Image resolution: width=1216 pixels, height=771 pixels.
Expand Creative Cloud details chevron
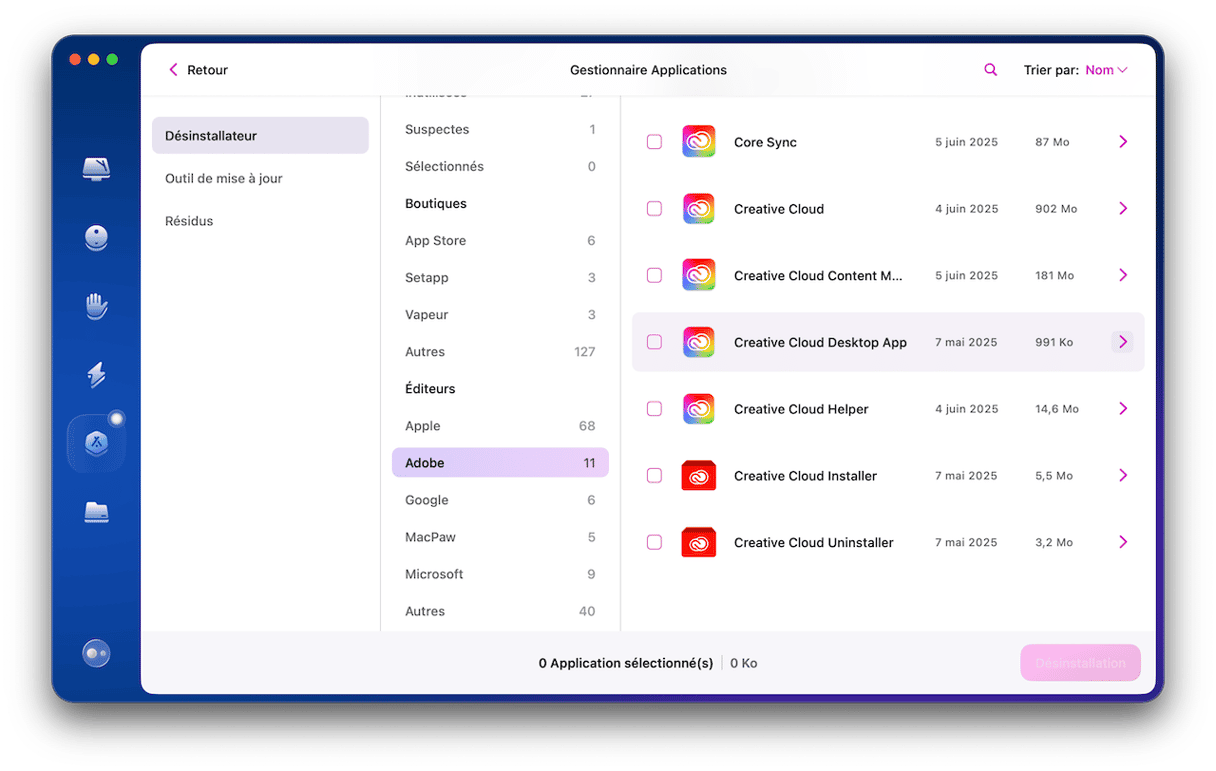tap(1123, 209)
